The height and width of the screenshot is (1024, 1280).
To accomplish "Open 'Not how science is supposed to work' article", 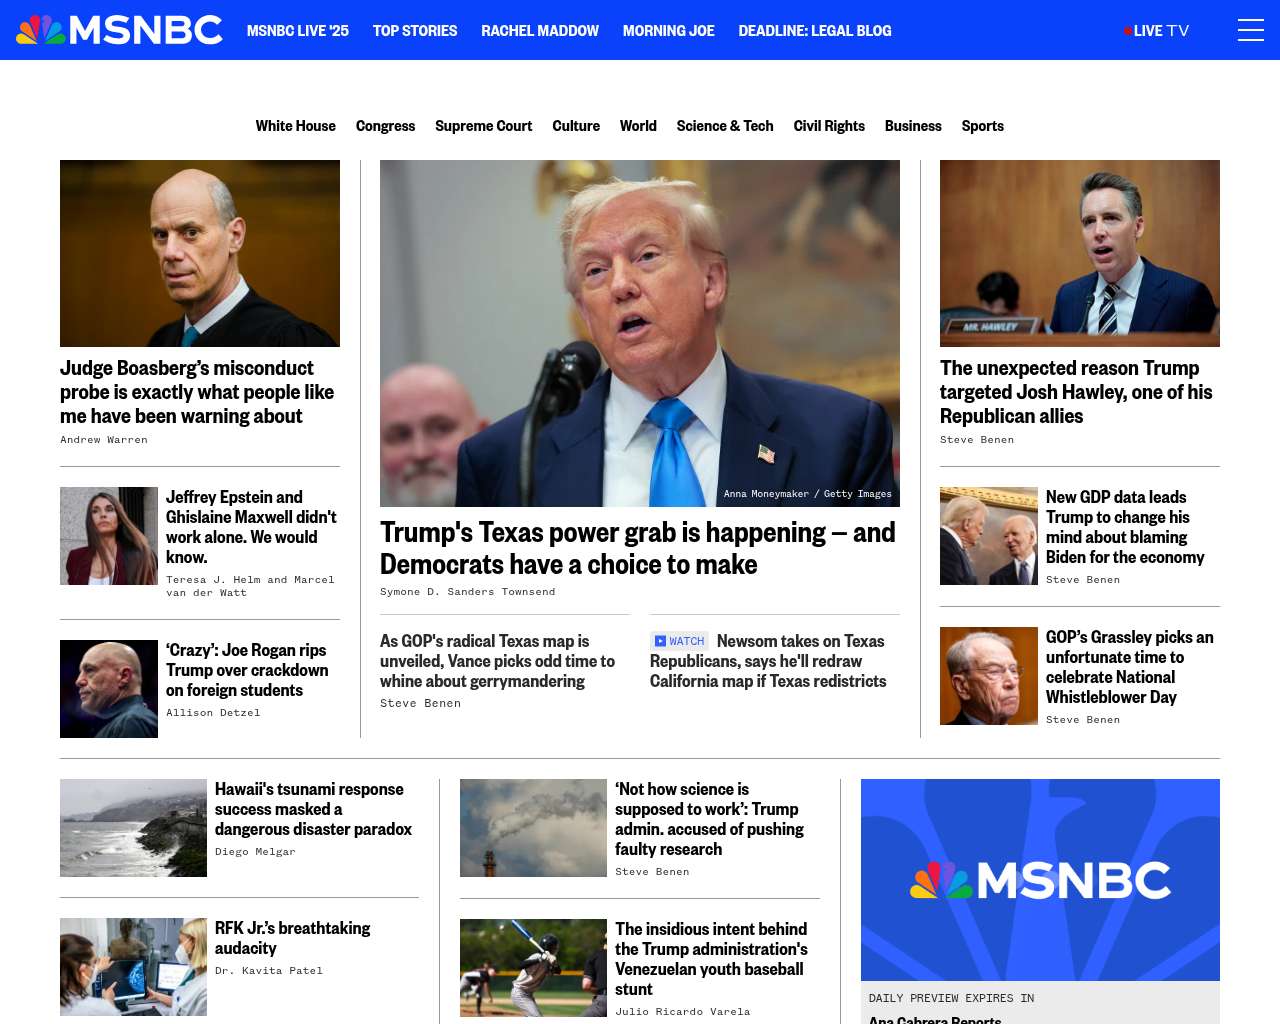I will click(709, 819).
